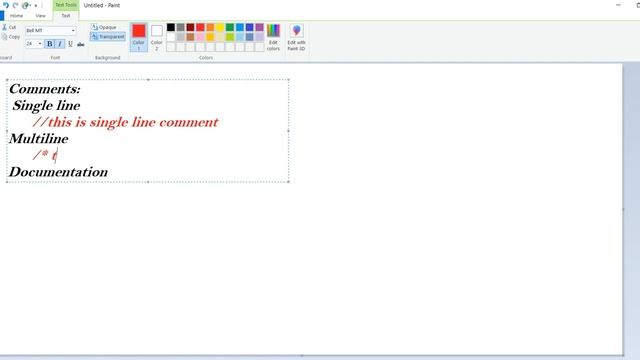The width and height of the screenshot is (640, 360).
Task: Pick the pink rose color swatch
Action: click(x=200, y=37)
